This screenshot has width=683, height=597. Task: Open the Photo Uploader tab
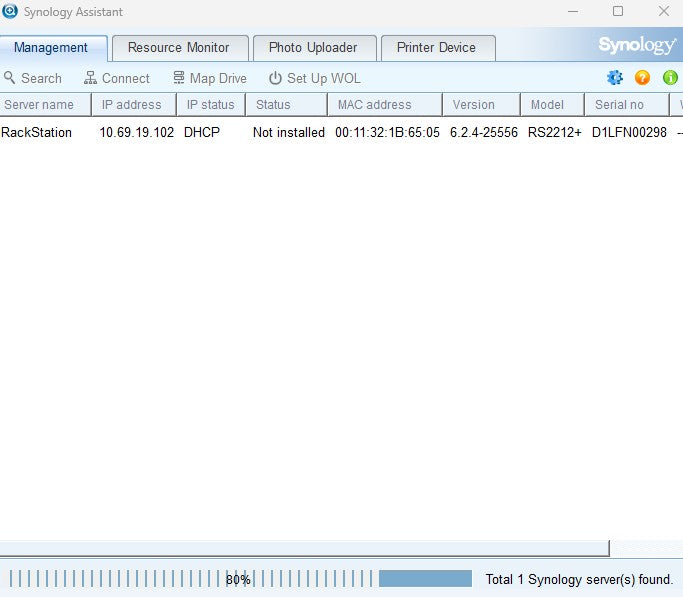coord(314,47)
